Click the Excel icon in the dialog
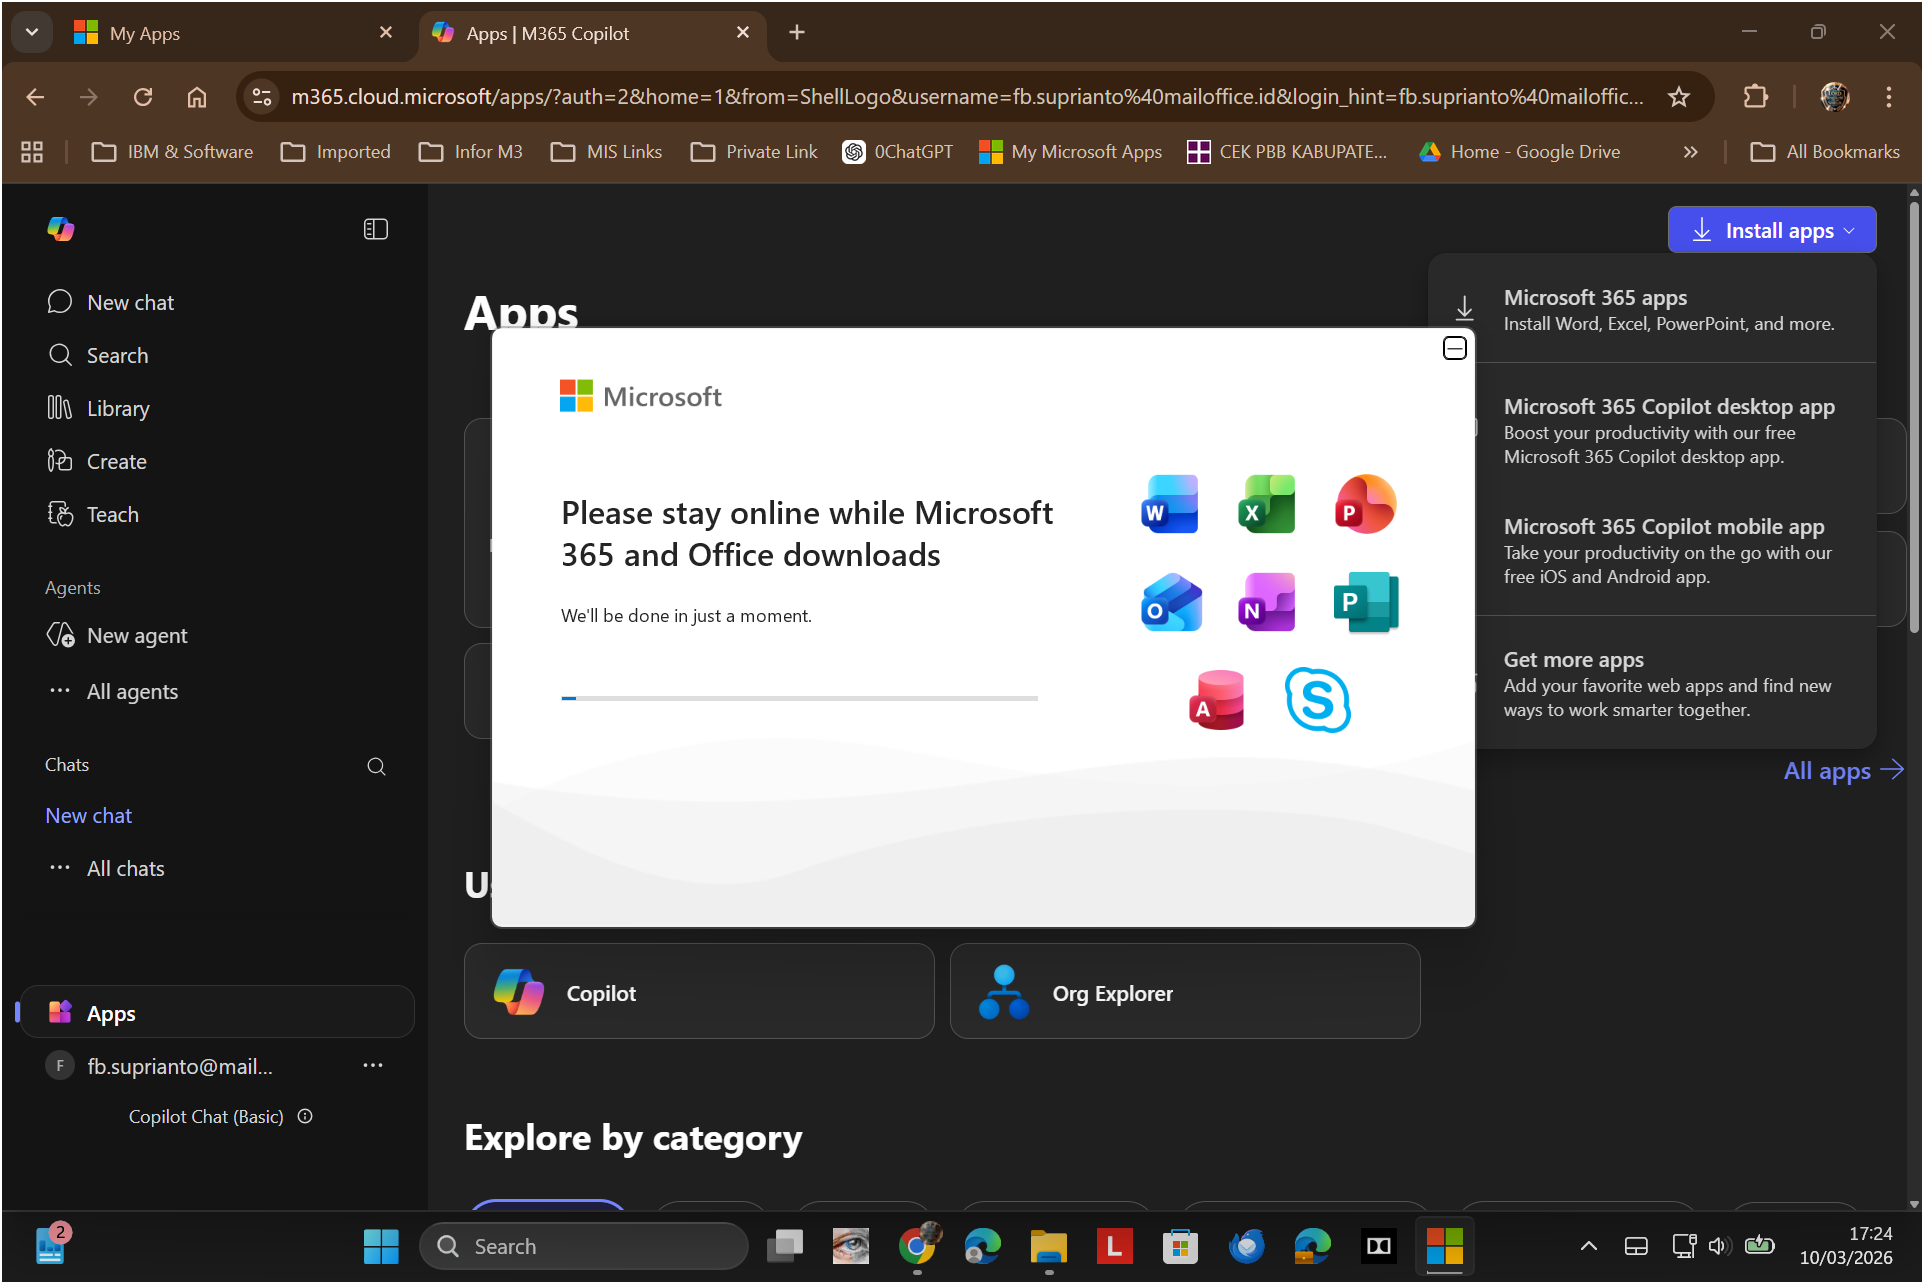 point(1266,504)
